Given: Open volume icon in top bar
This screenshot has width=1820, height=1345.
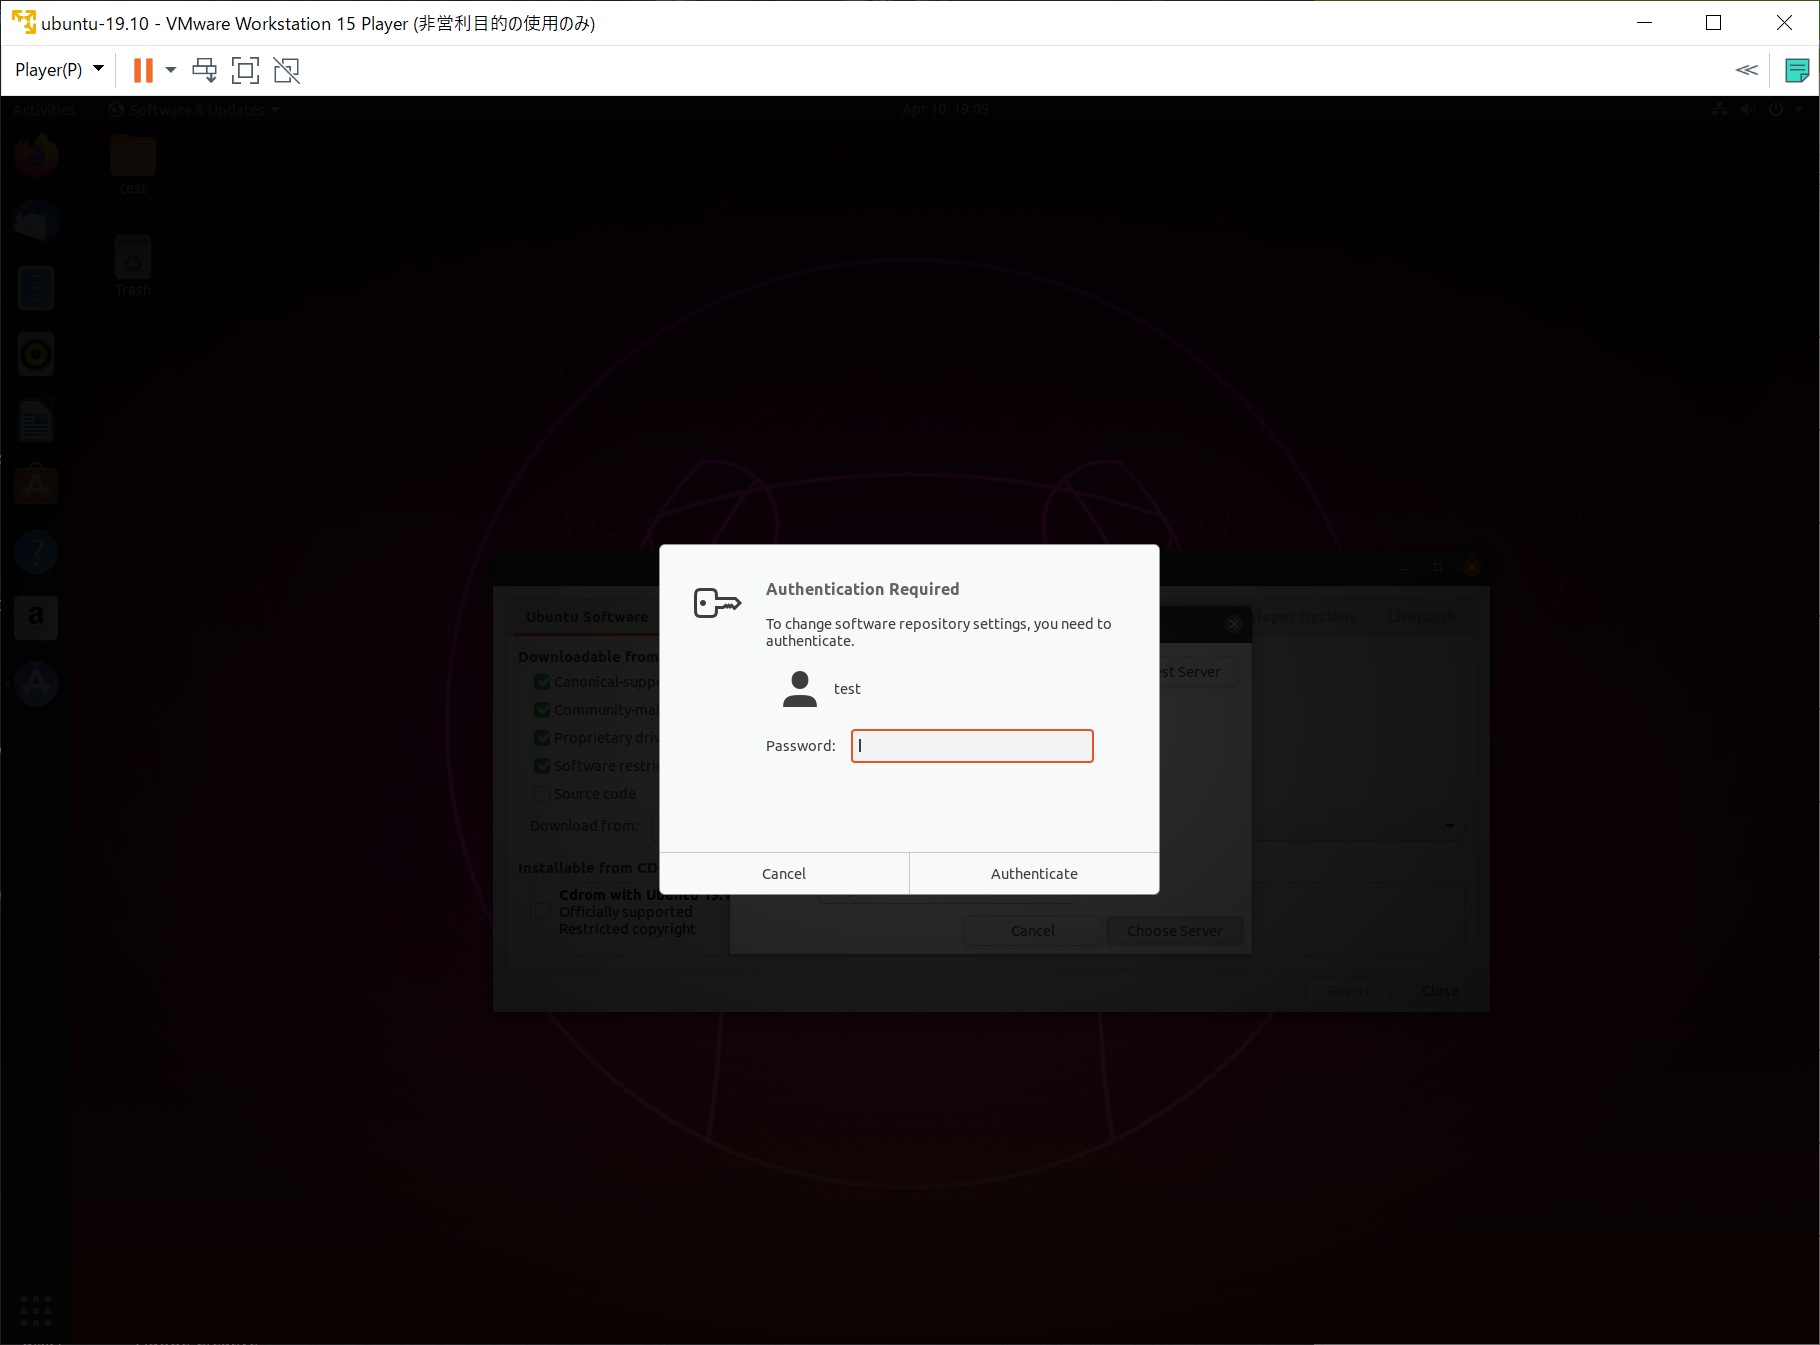Looking at the screenshot, I should coord(1747,110).
